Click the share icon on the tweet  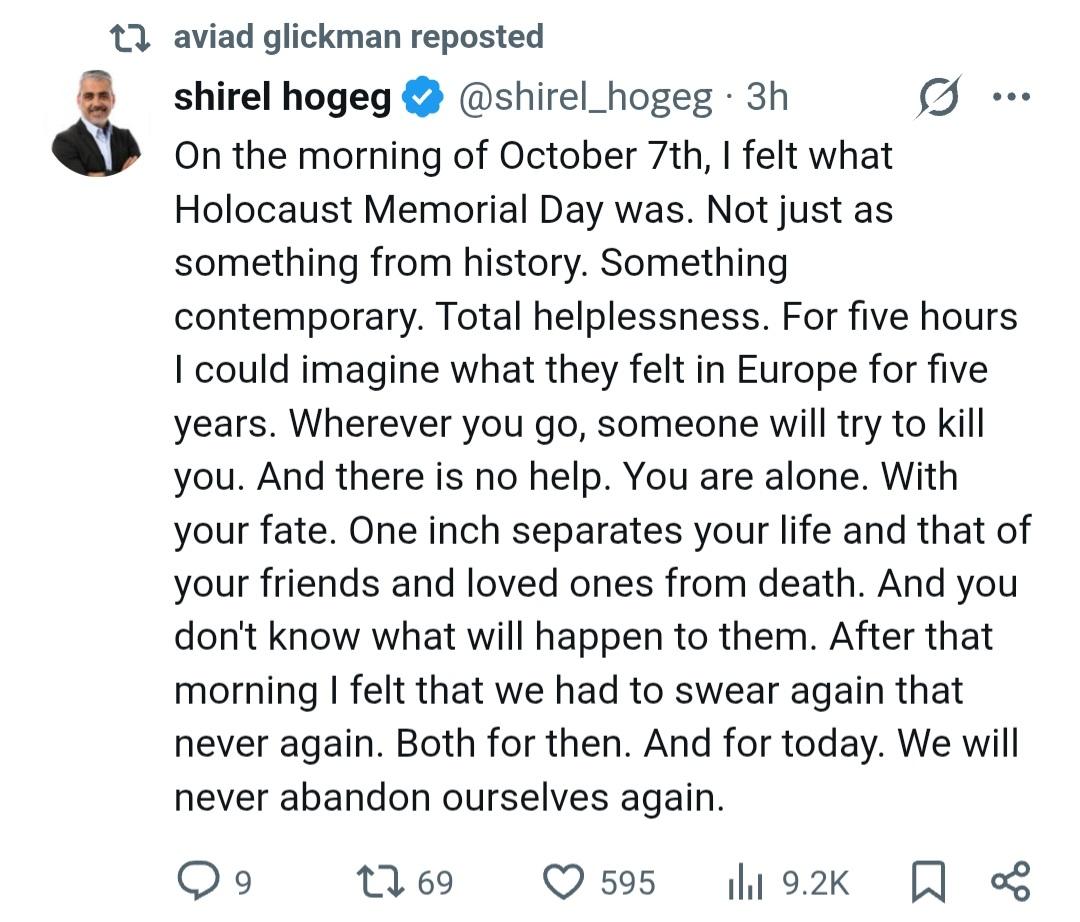[x=1008, y=881]
